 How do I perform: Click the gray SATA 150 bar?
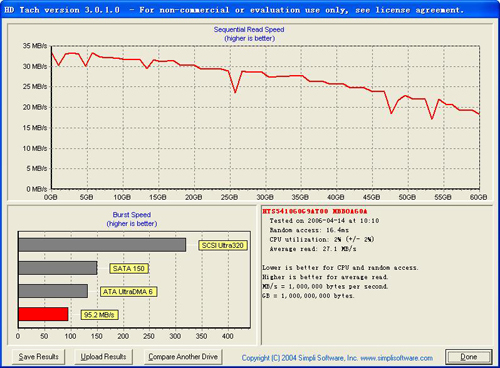(58, 268)
